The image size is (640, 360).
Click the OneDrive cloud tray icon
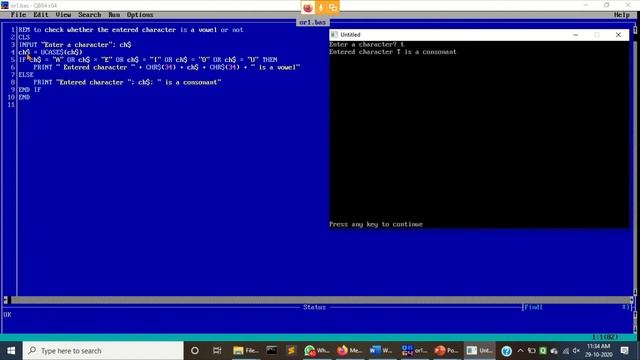click(554, 351)
